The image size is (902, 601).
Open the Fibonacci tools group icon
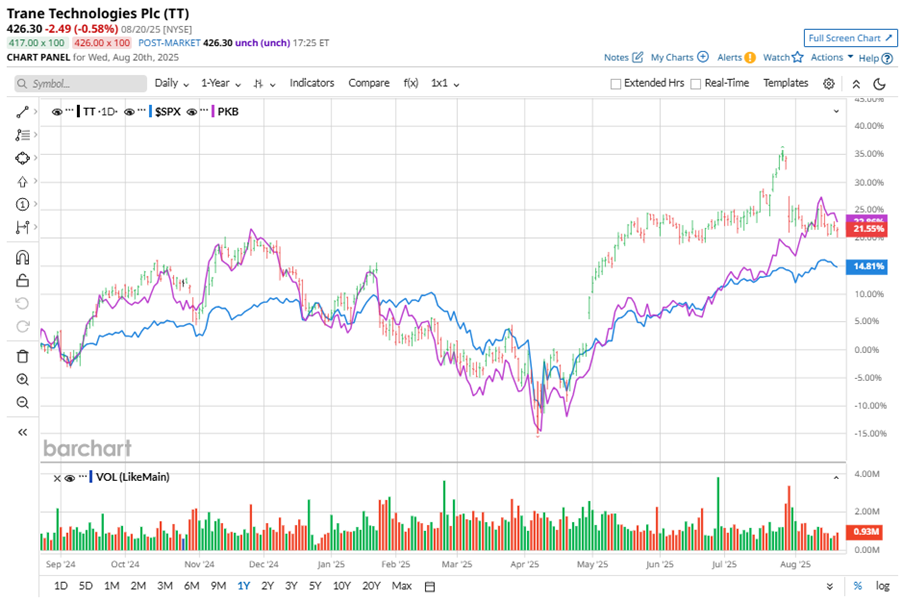click(22, 135)
